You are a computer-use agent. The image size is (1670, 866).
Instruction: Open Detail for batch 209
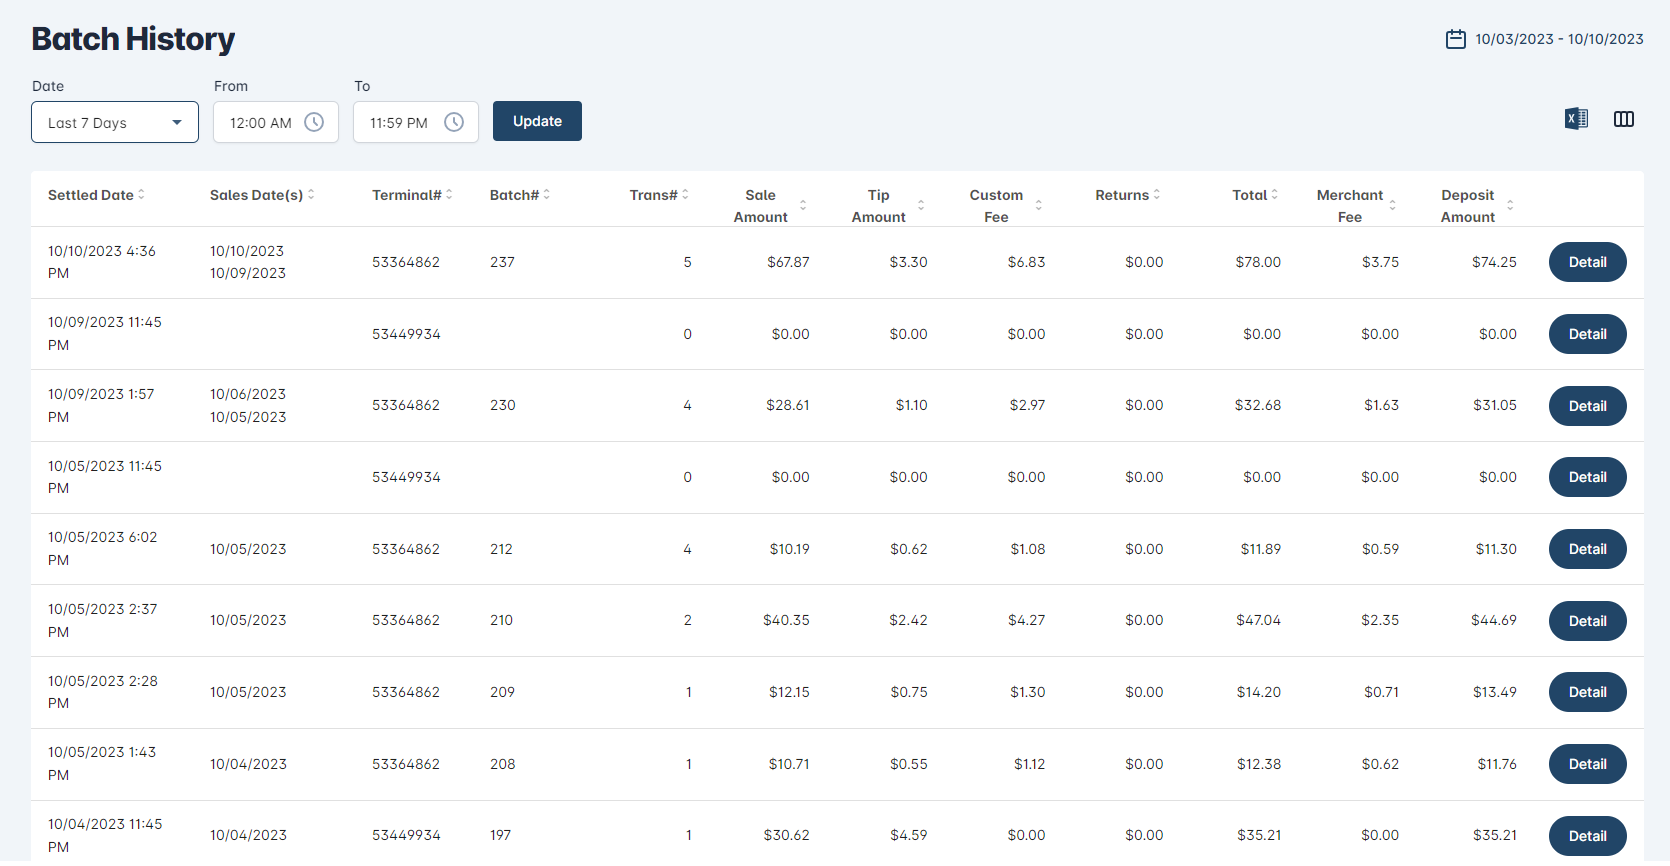1587,692
